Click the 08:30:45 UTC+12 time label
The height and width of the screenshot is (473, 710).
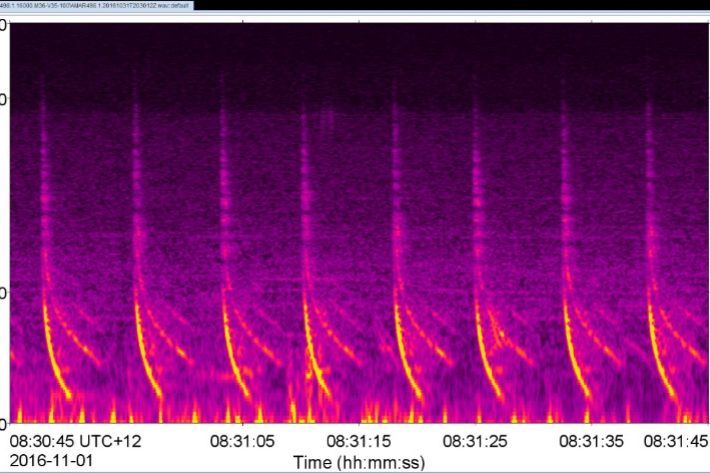pyautogui.click(x=73, y=440)
